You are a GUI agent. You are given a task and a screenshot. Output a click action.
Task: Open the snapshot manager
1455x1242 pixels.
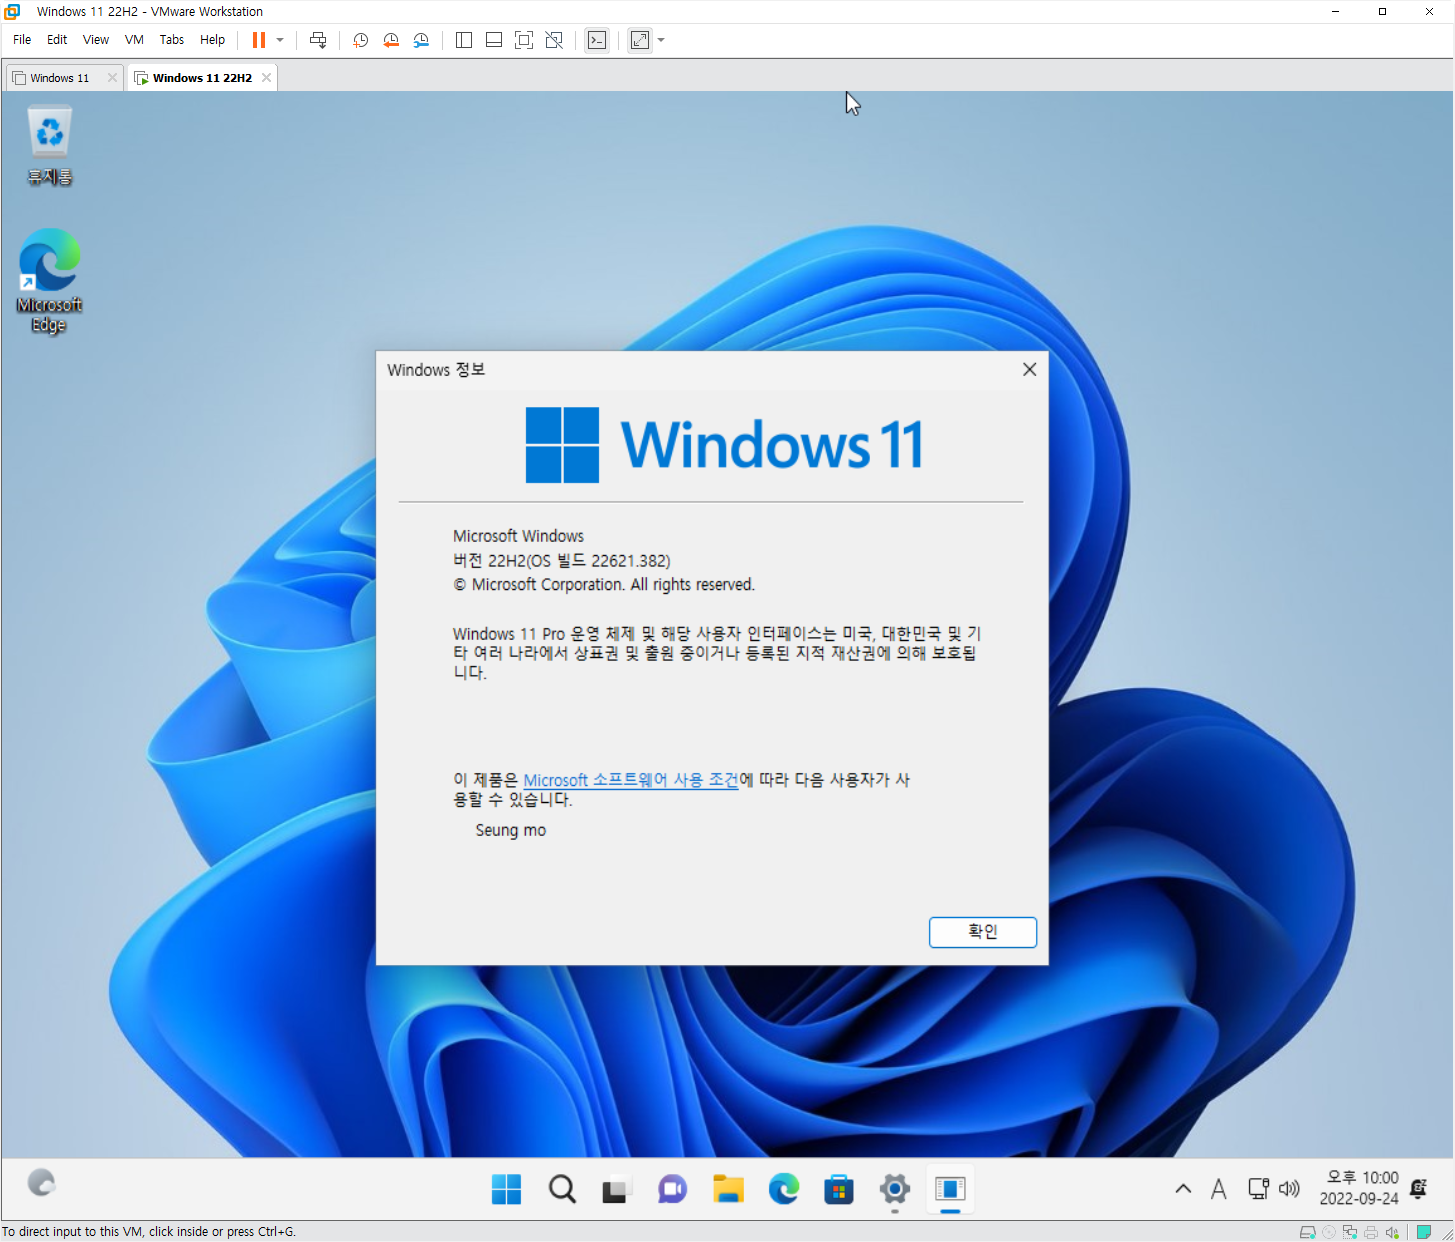coord(421,40)
